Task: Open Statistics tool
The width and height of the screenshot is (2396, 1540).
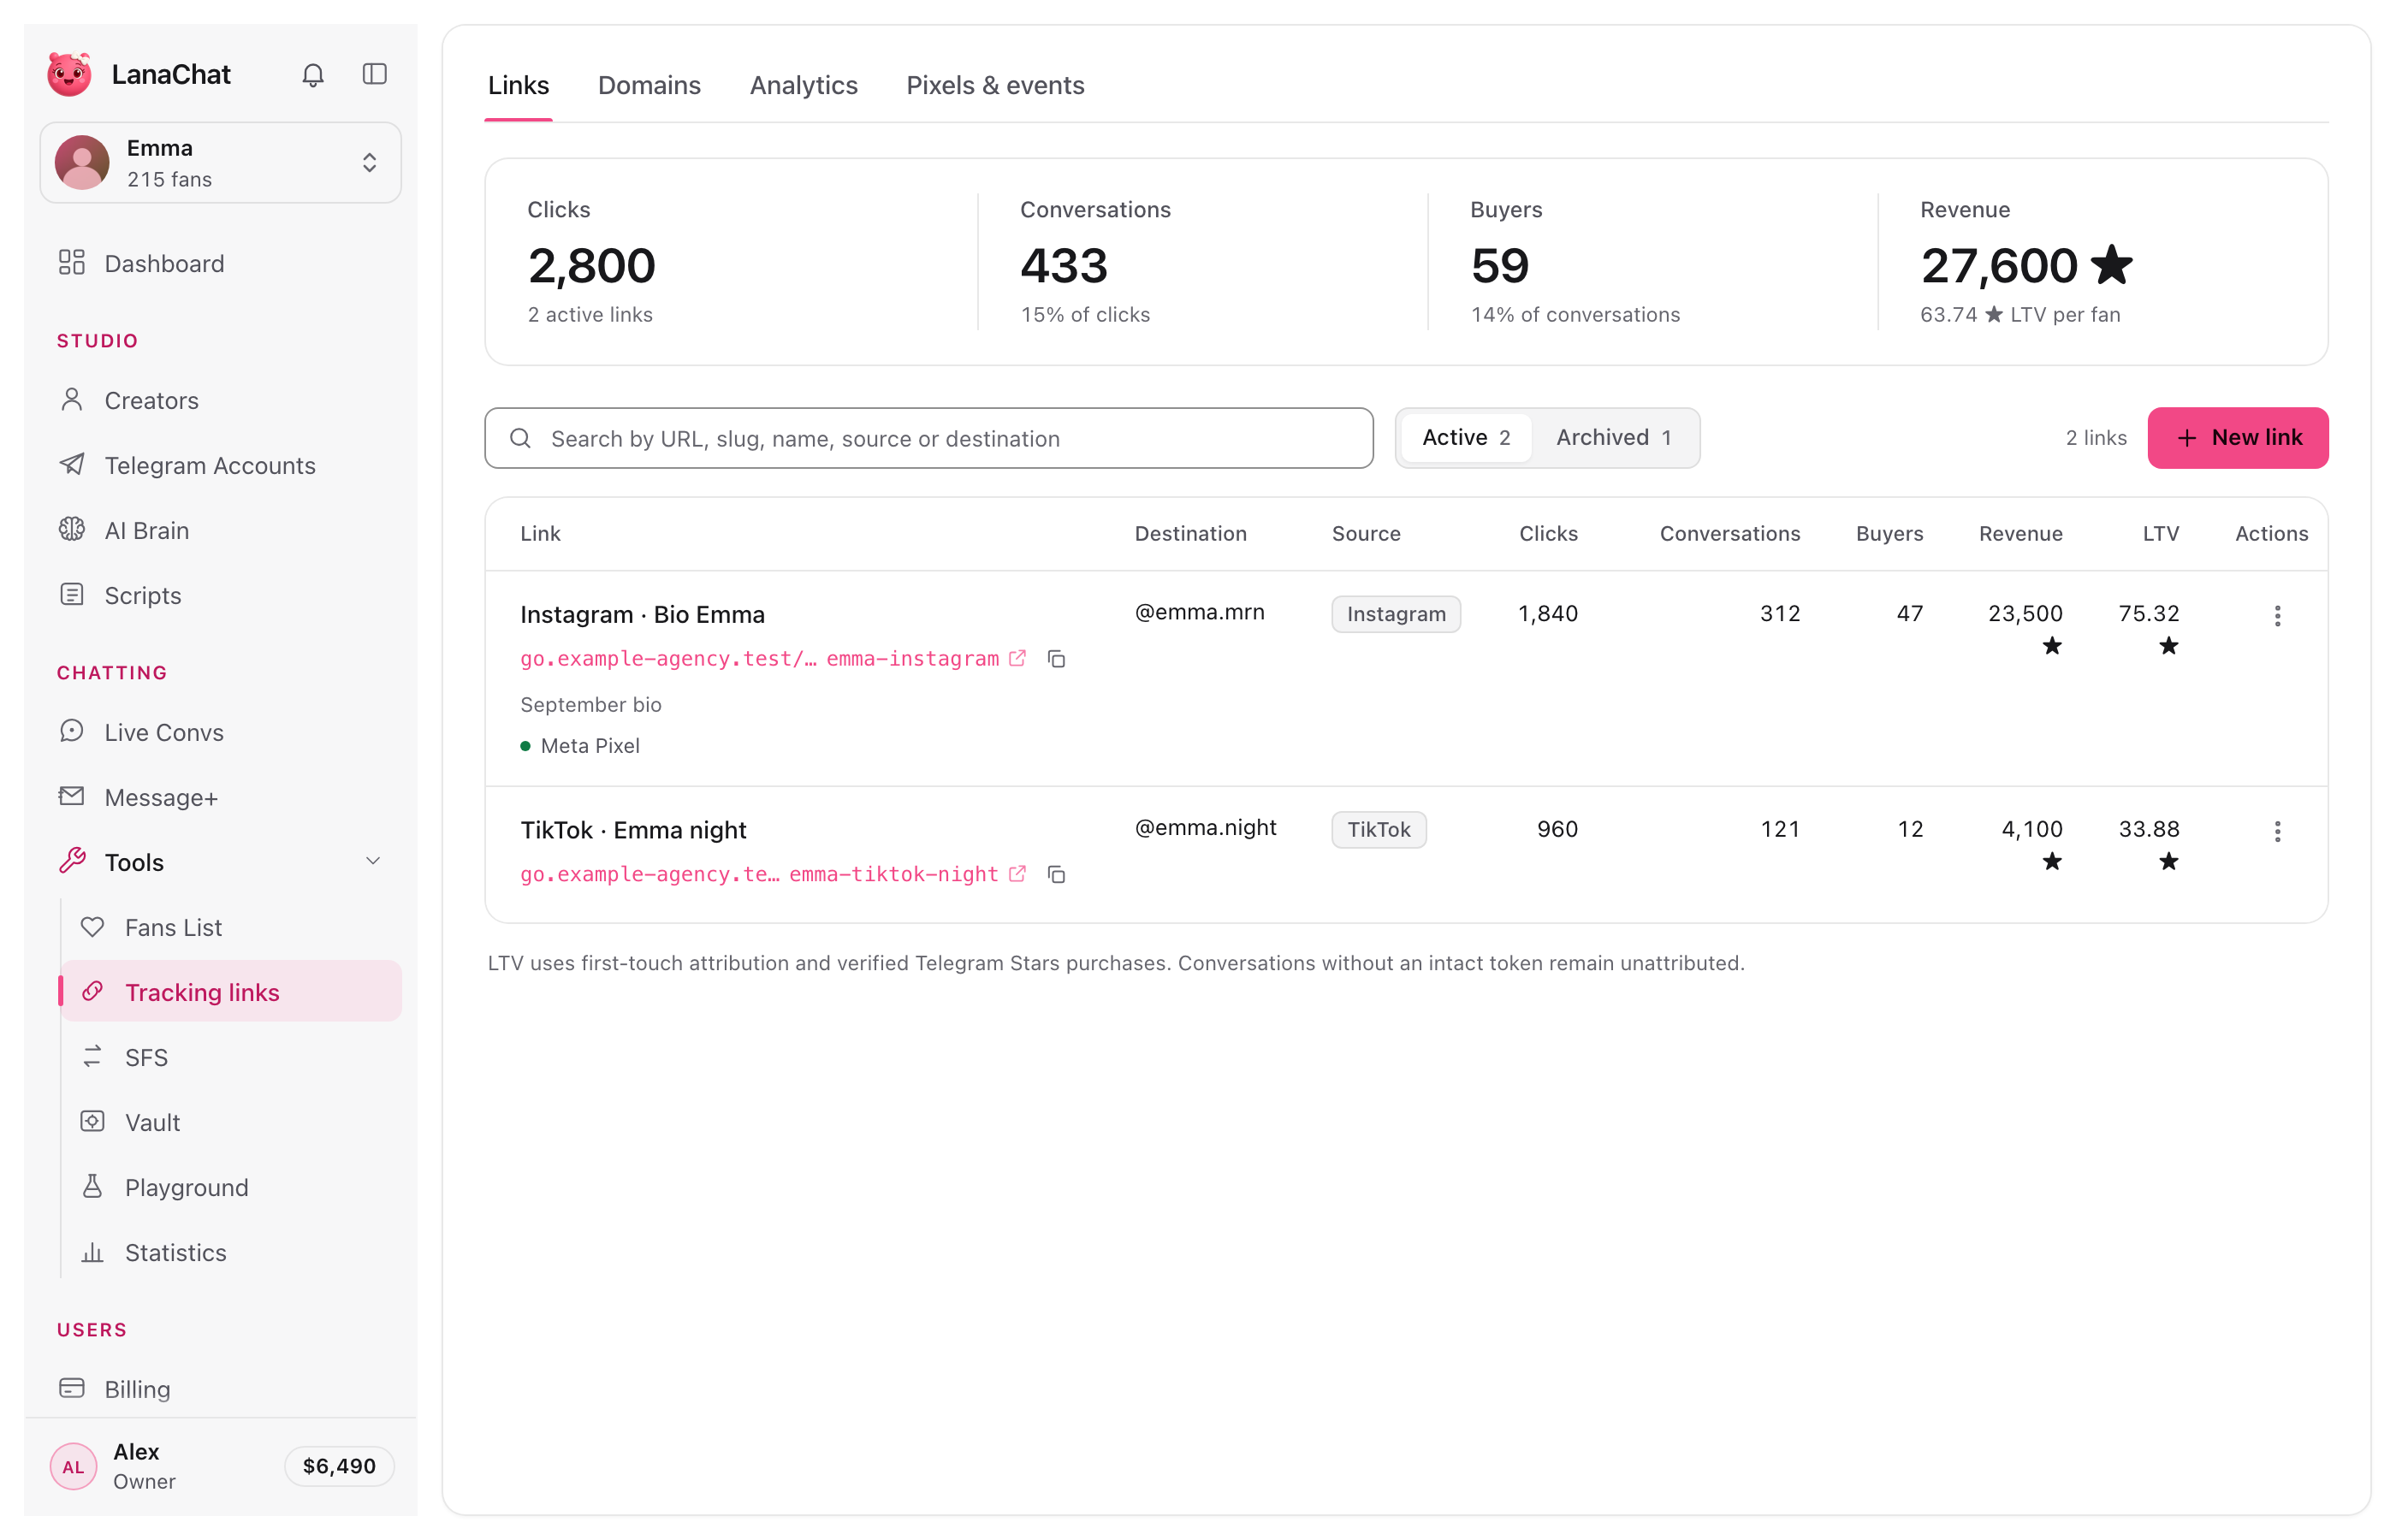Action: point(231,1252)
